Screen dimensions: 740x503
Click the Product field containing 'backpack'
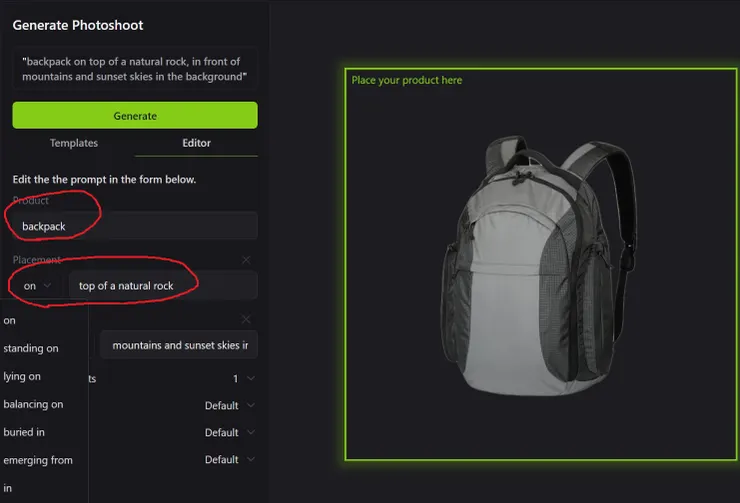coord(135,226)
